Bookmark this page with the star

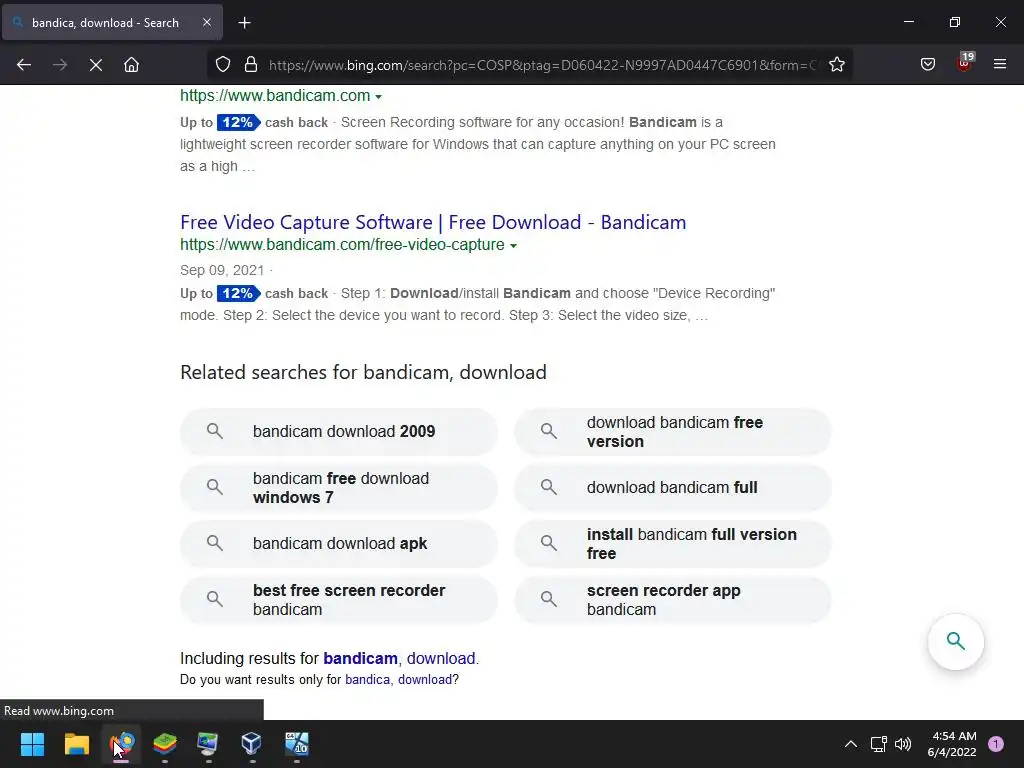[x=837, y=65]
